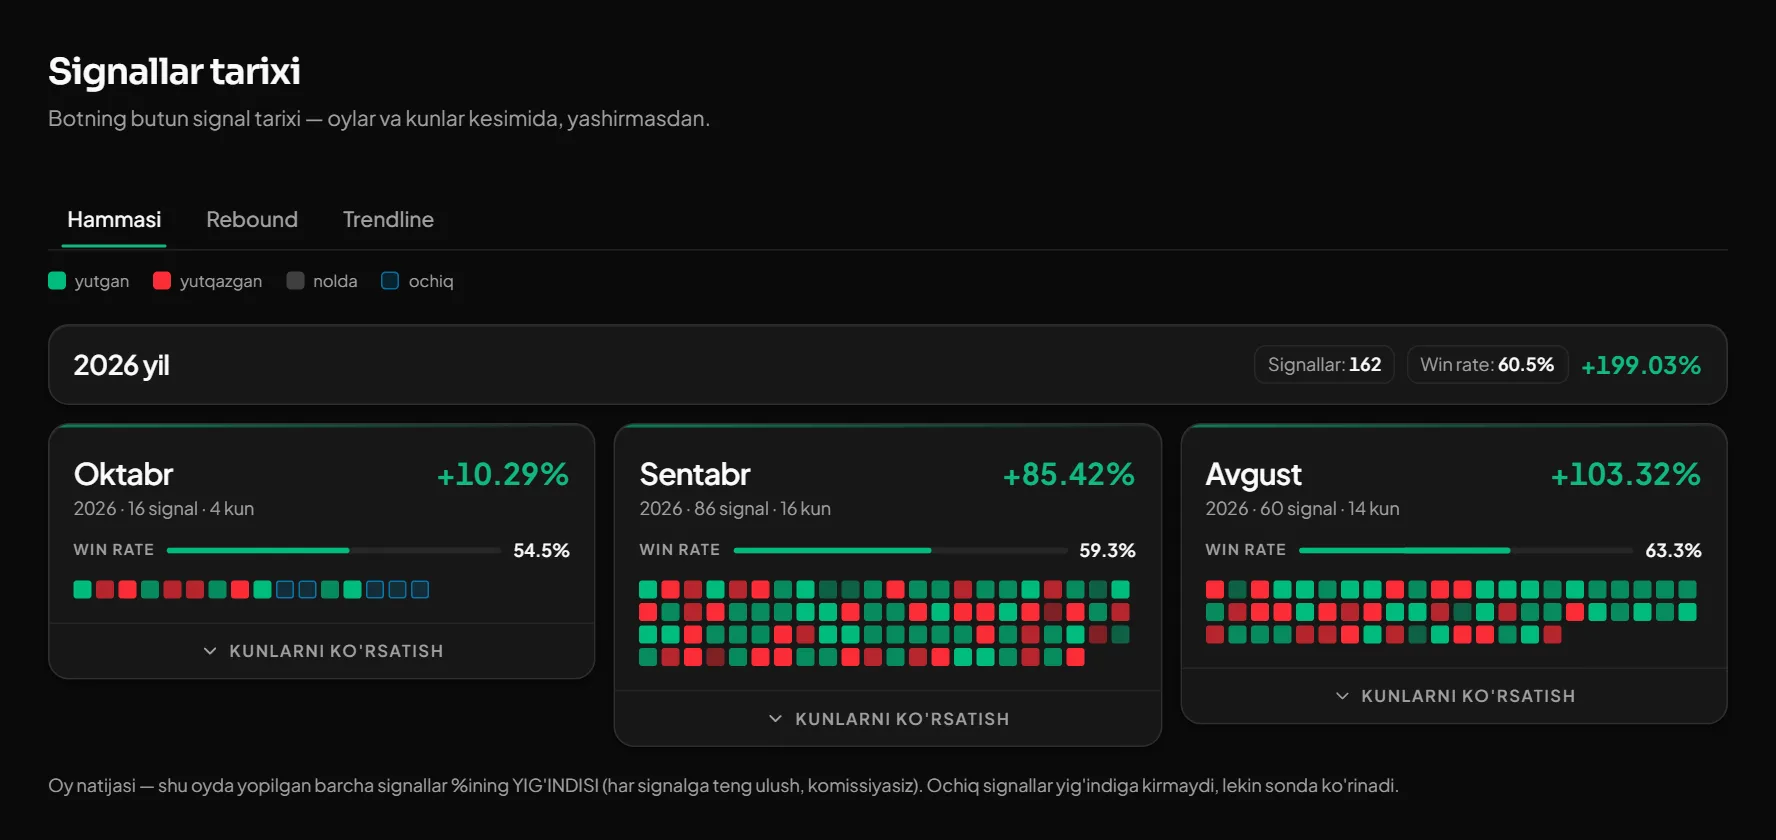Click the 2026 yil header
This screenshot has width=1776, height=840.
121,365
